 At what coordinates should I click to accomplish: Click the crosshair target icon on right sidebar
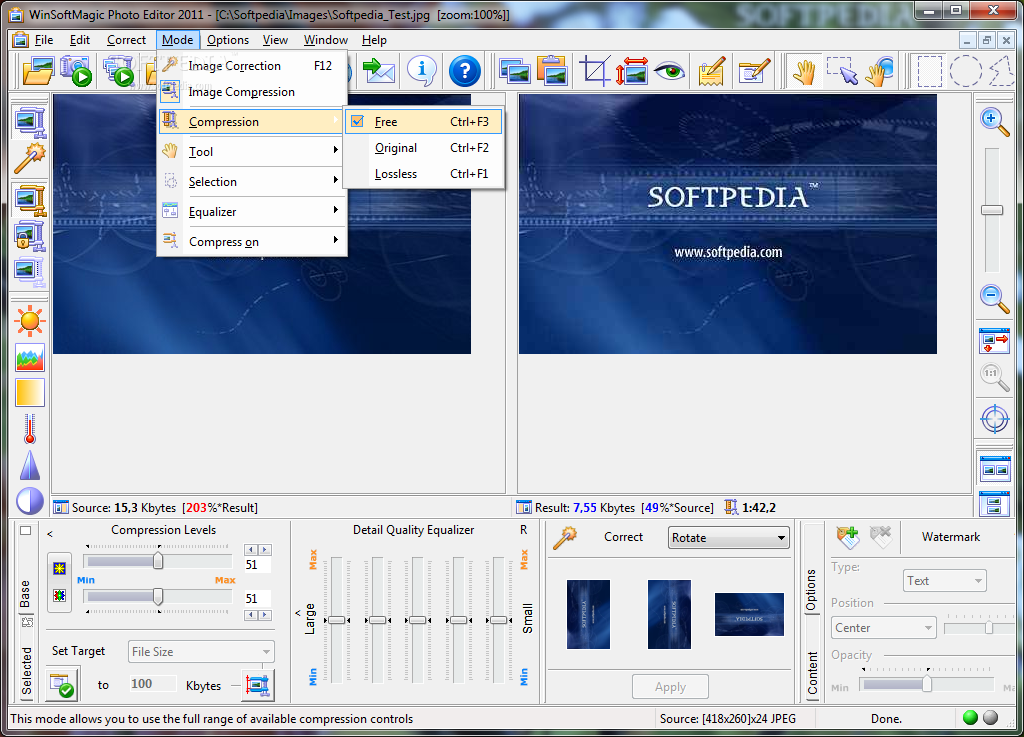tap(995, 418)
